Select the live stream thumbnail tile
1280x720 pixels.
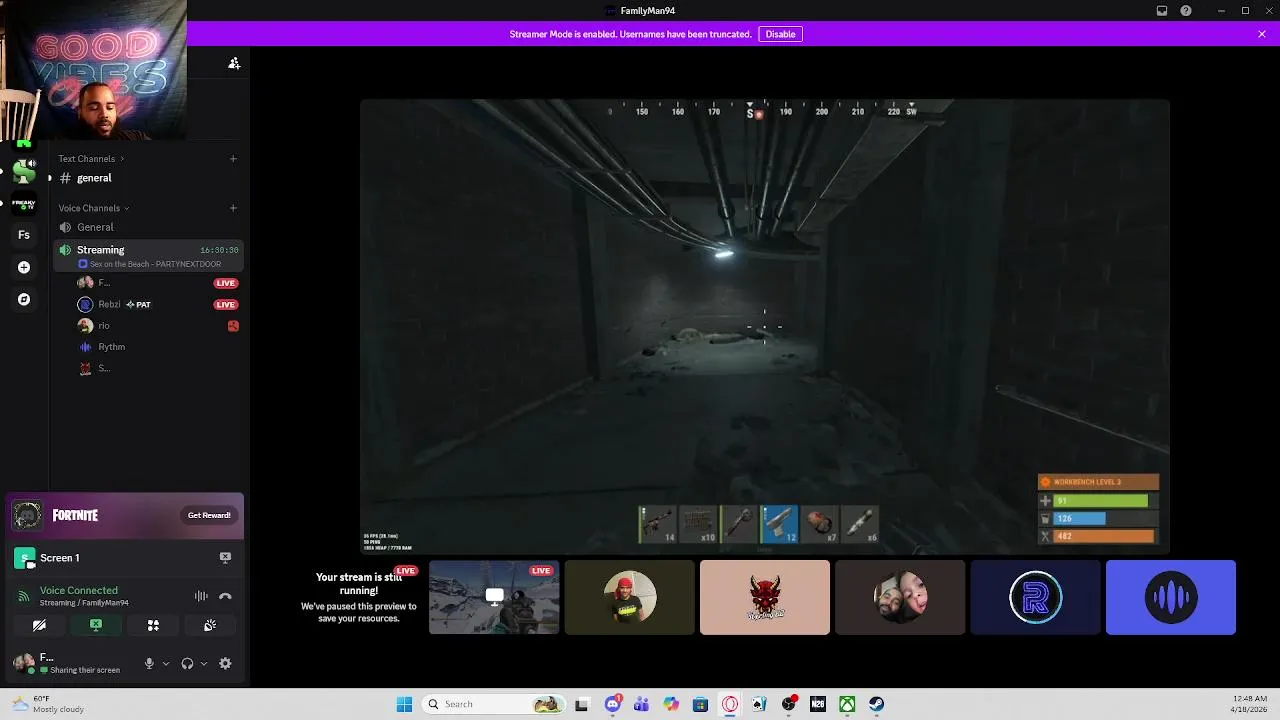[x=494, y=597]
